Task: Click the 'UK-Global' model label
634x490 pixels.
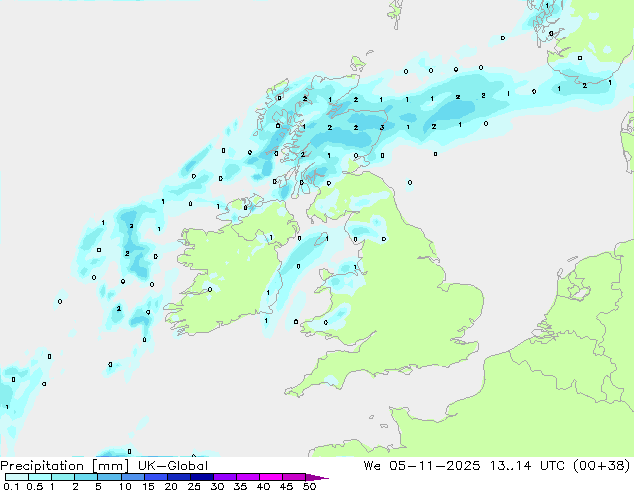Action: click(x=173, y=466)
